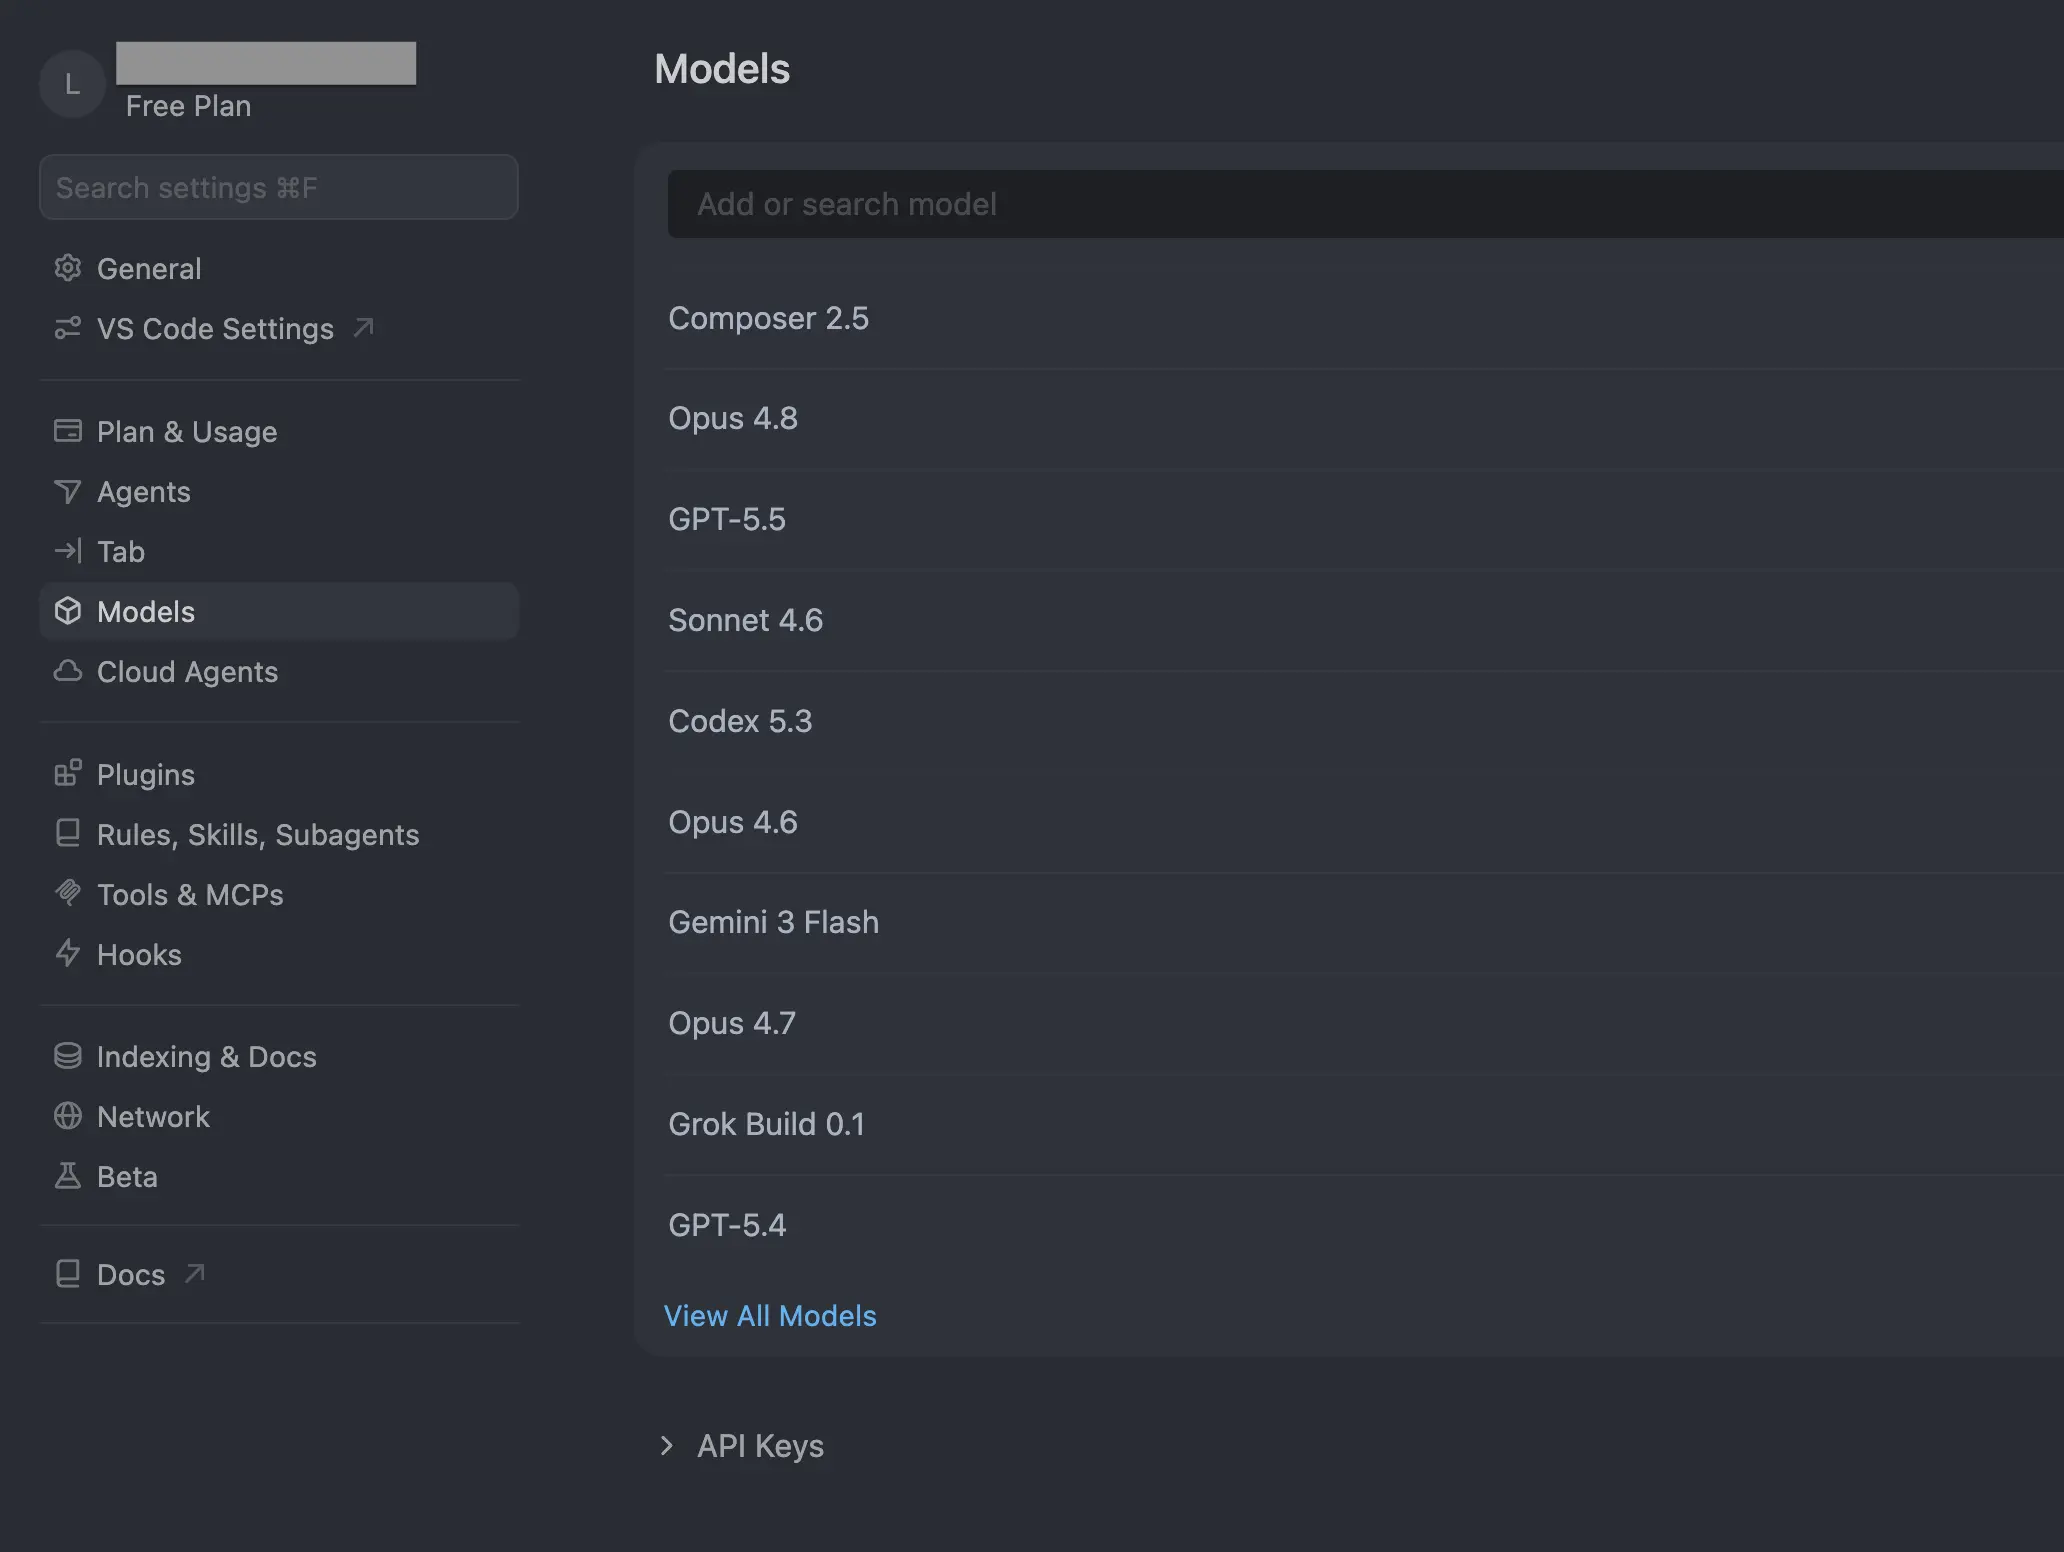Click the Beta flask icon
Viewport: 2064px width, 1552px height.
point(67,1176)
